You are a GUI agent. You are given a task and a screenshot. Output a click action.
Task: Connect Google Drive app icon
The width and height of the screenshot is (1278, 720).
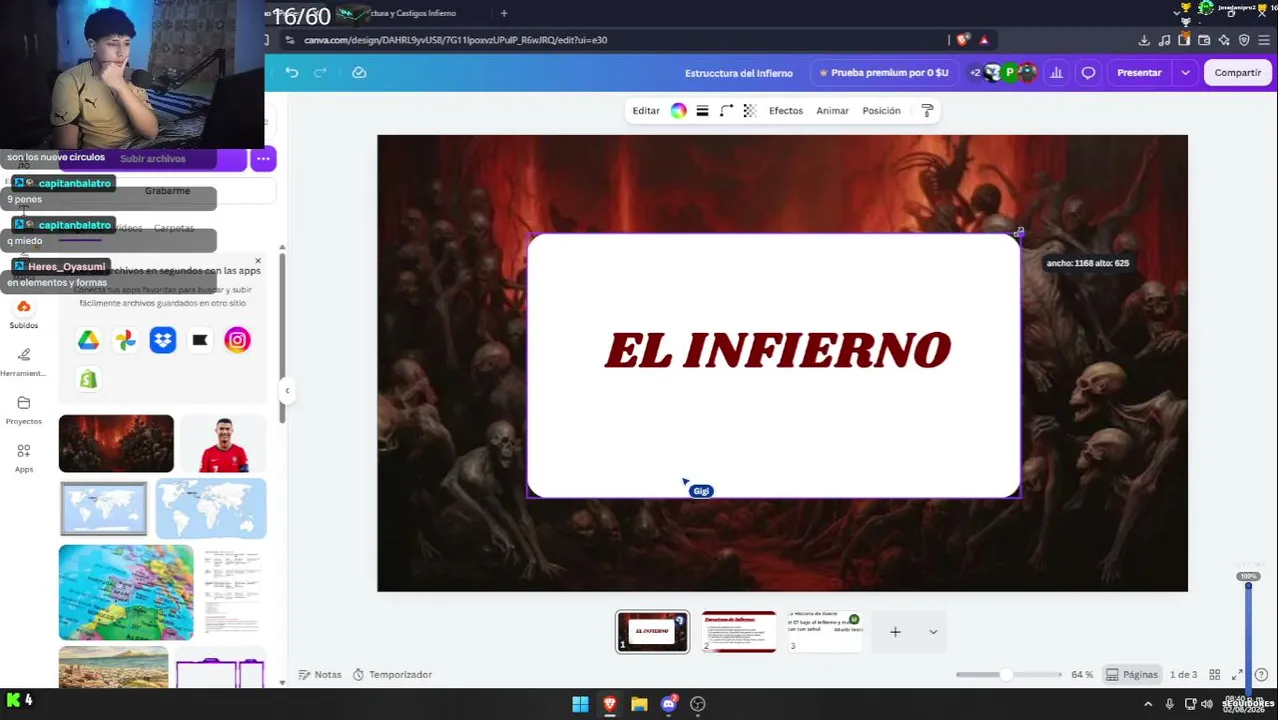88,341
